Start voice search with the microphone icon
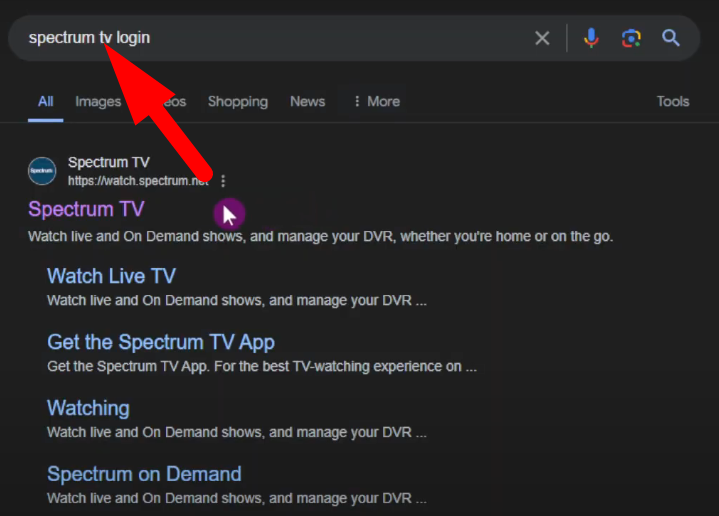 click(x=591, y=38)
